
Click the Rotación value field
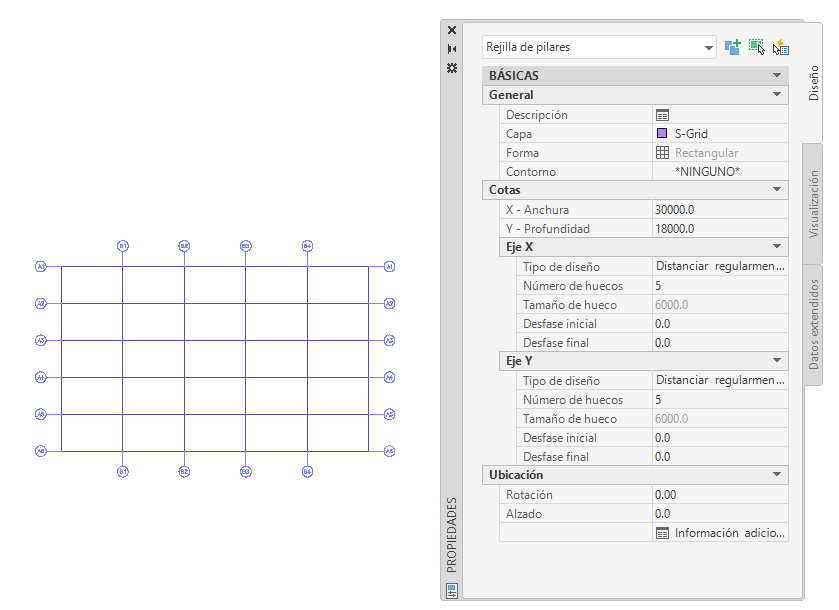(x=718, y=495)
